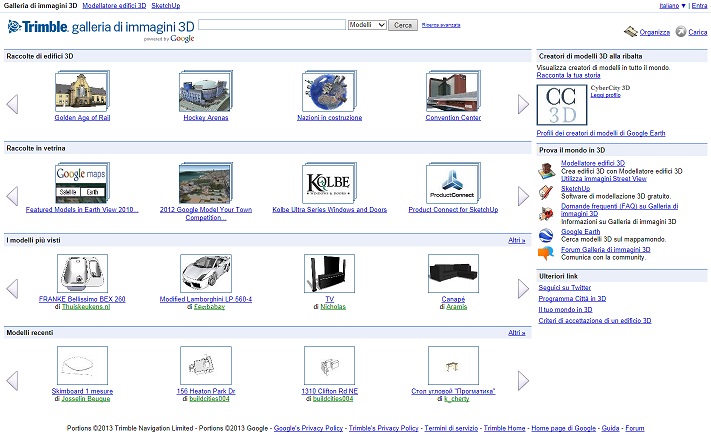Click Leggi profilo under CyberCity 3D
Image resolution: width=711 pixels, height=438 pixels.
pos(605,95)
